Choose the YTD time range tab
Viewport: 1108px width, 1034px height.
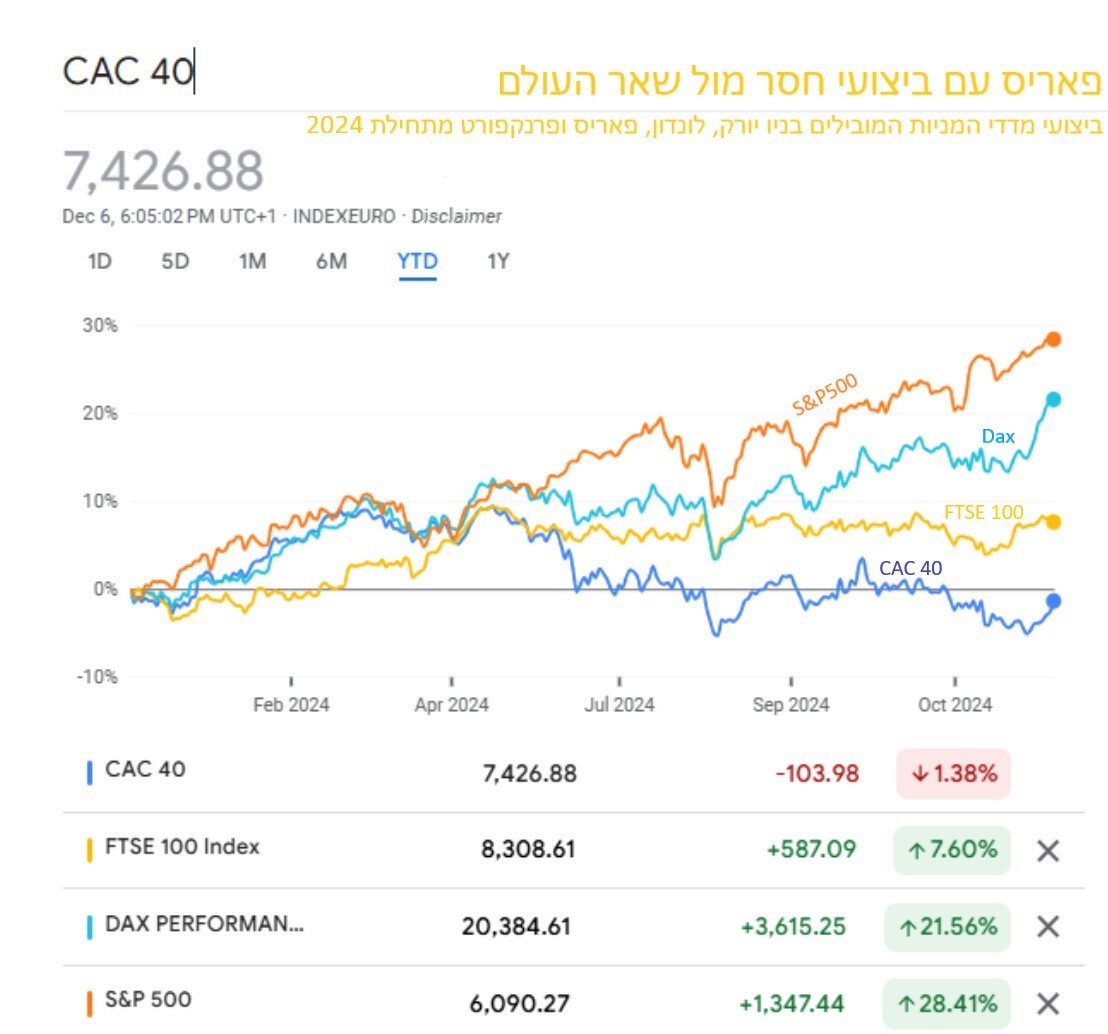[x=417, y=262]
